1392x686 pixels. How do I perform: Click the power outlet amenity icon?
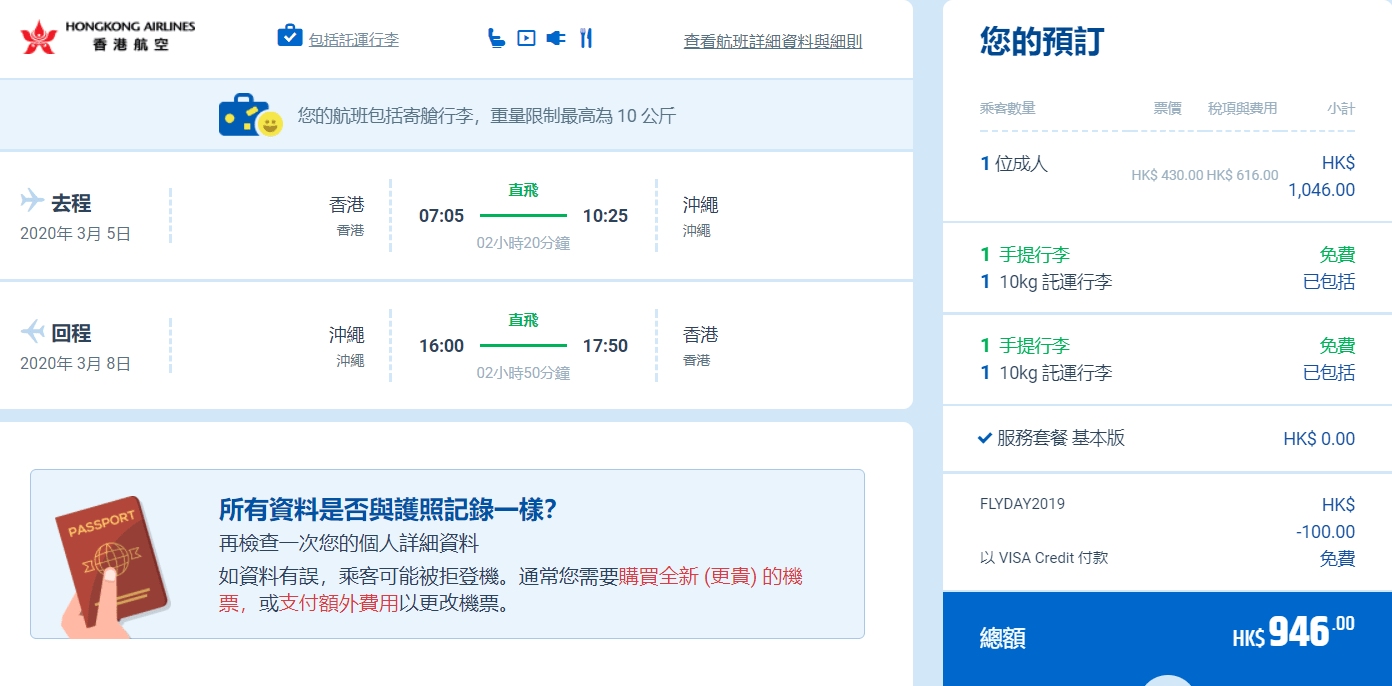click(556, 38)
